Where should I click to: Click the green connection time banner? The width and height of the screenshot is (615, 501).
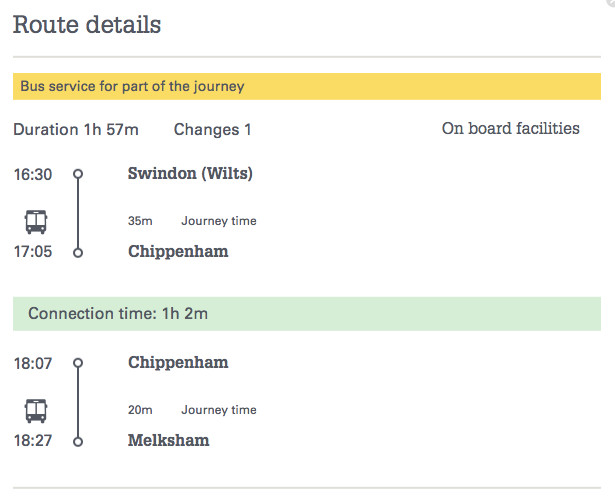307,314
